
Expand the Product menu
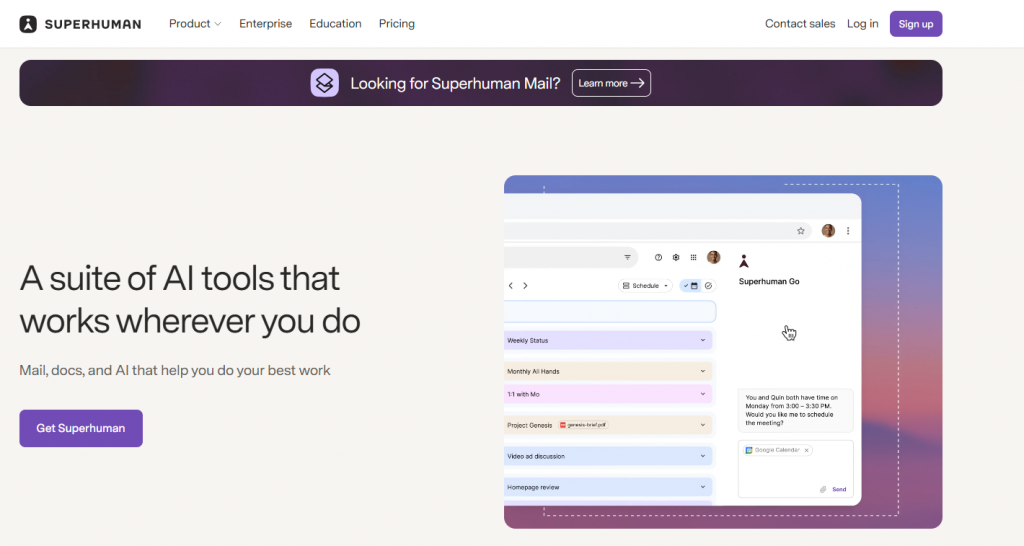195,24
